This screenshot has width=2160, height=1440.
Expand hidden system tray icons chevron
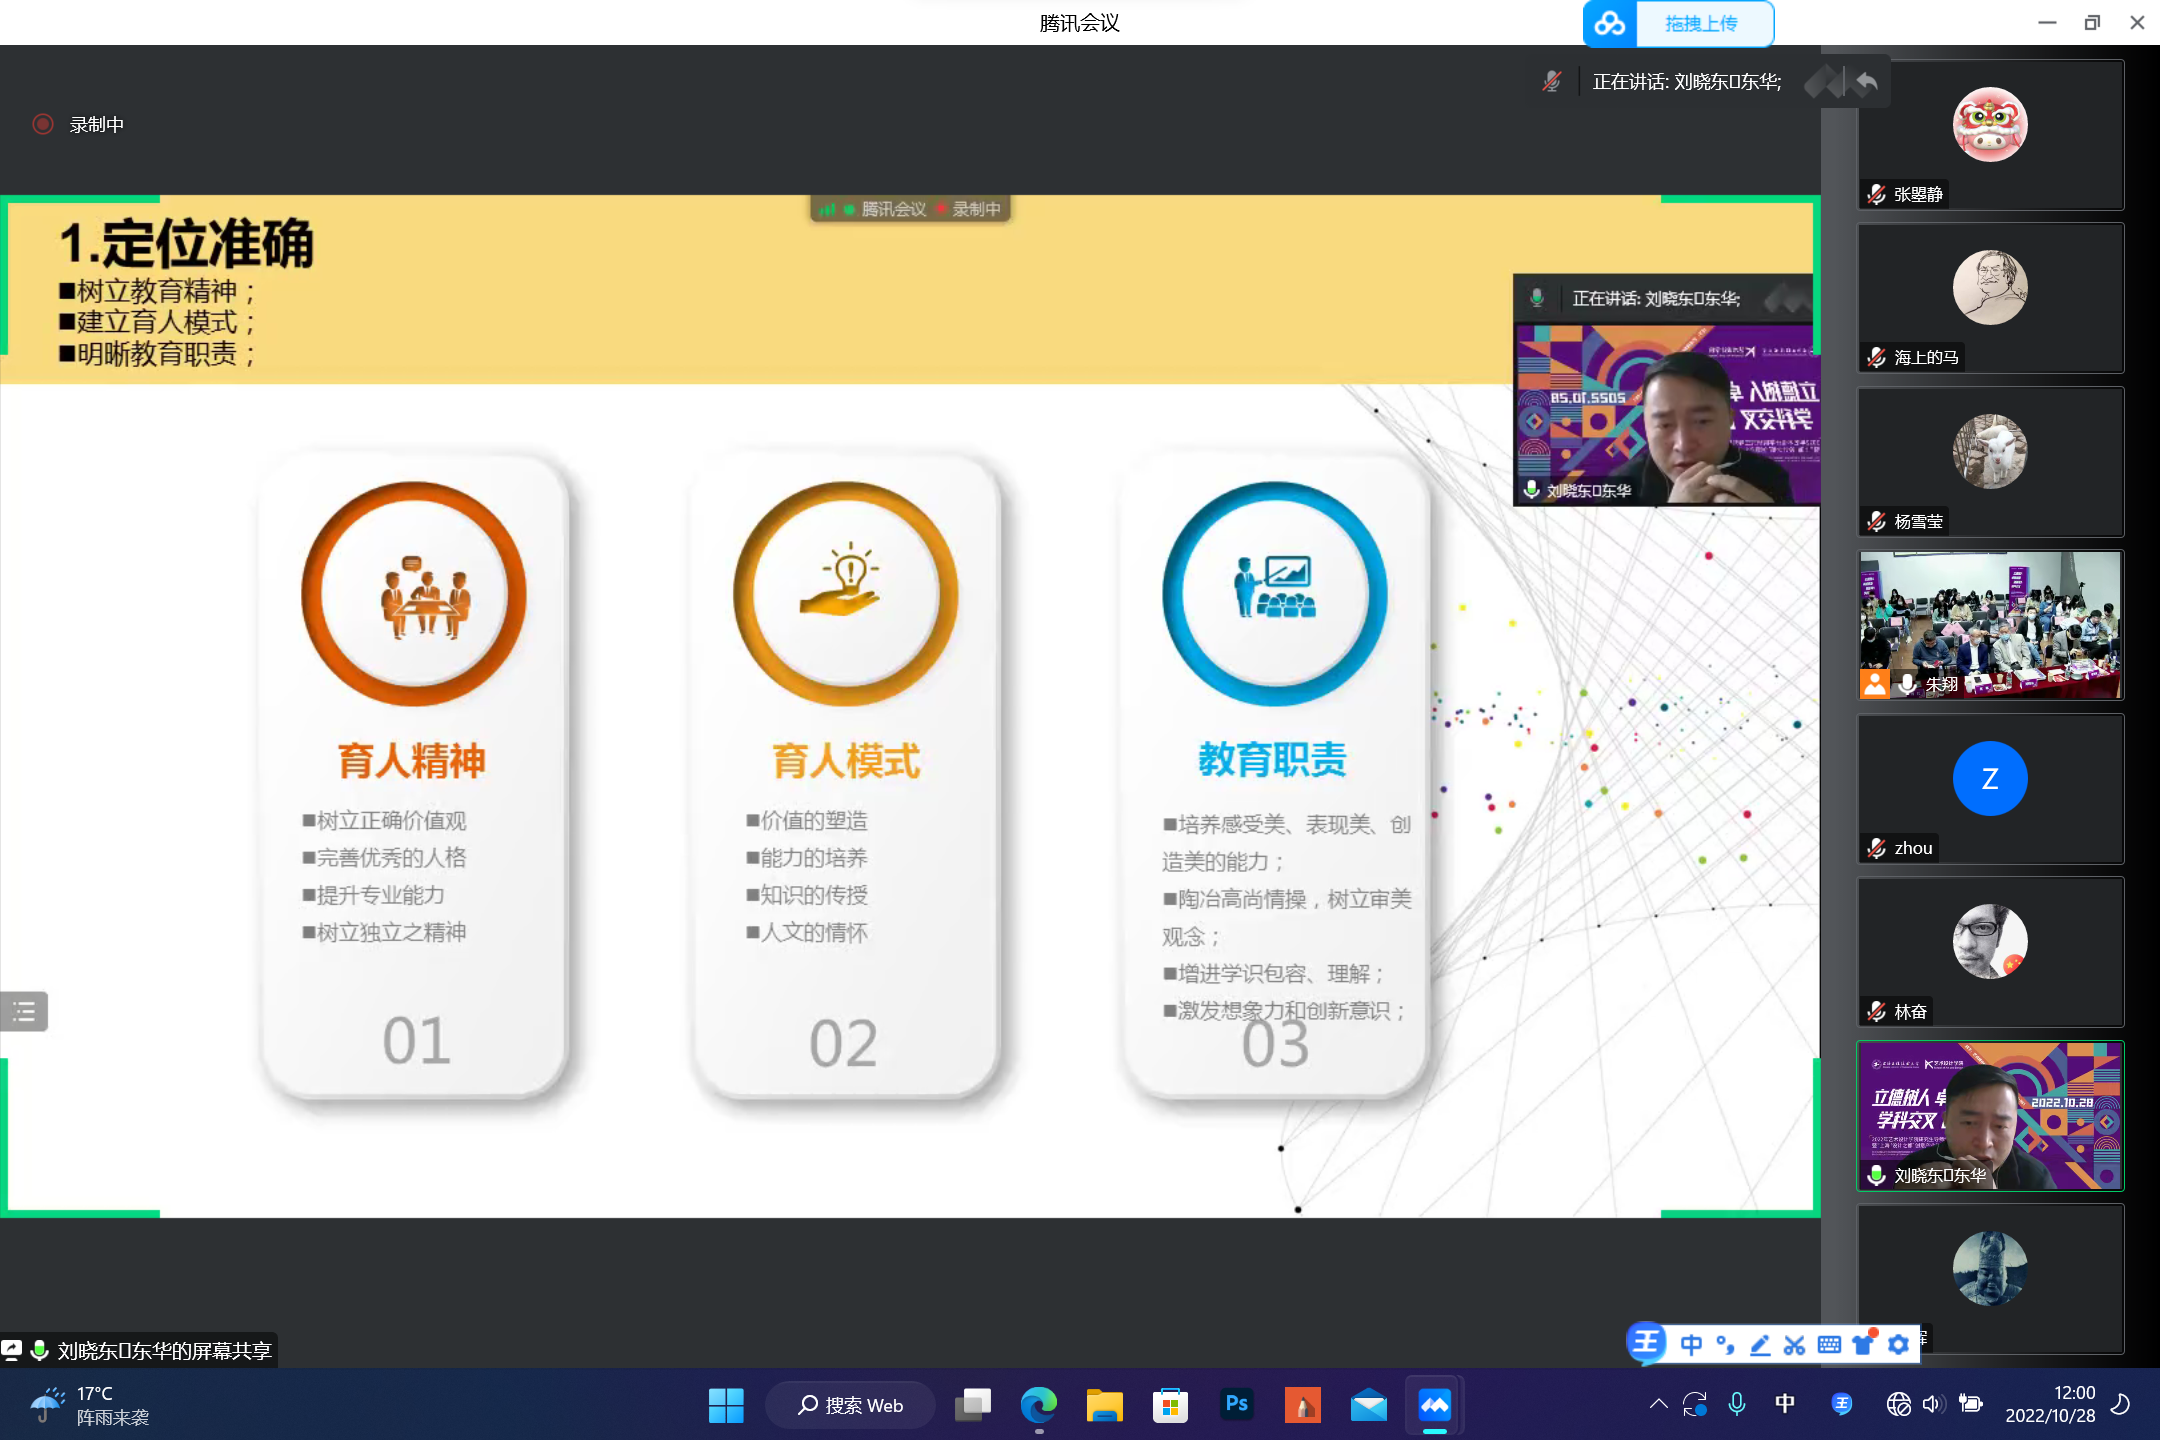[1658, 1404]
